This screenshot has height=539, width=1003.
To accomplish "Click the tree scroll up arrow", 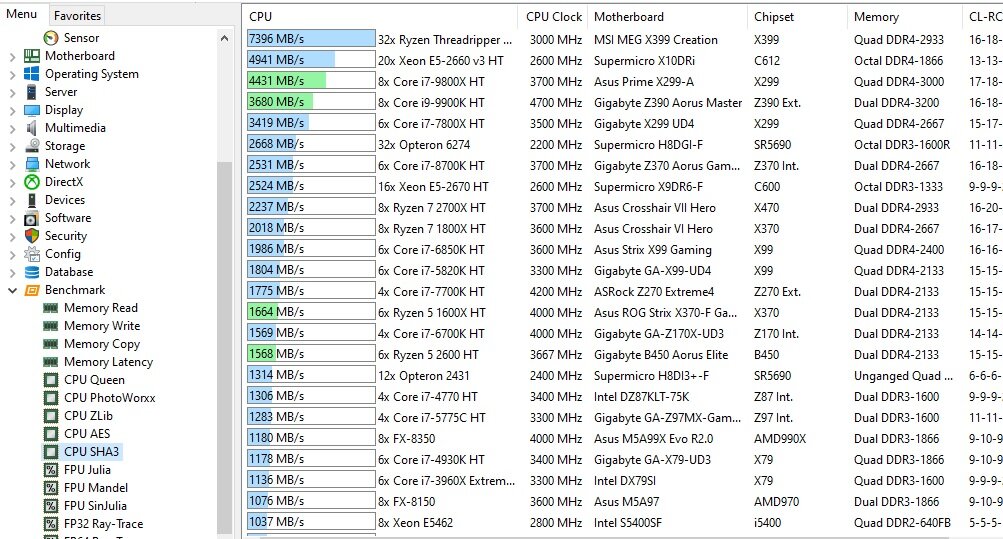I will pos(225,38).
